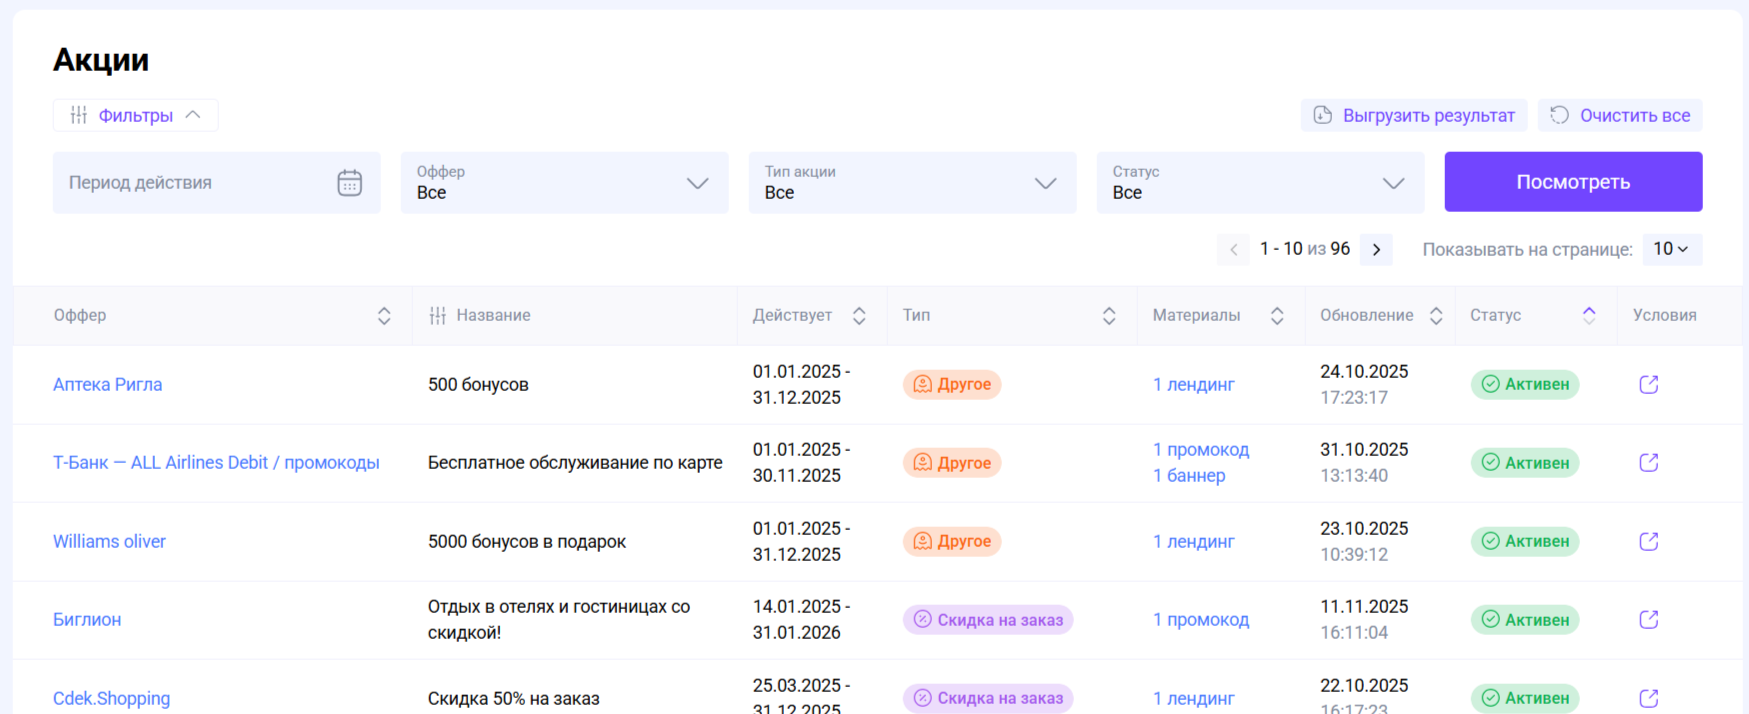
Task: Go to next page of results
Action: pyautogui.click(x=1376, y=250)
